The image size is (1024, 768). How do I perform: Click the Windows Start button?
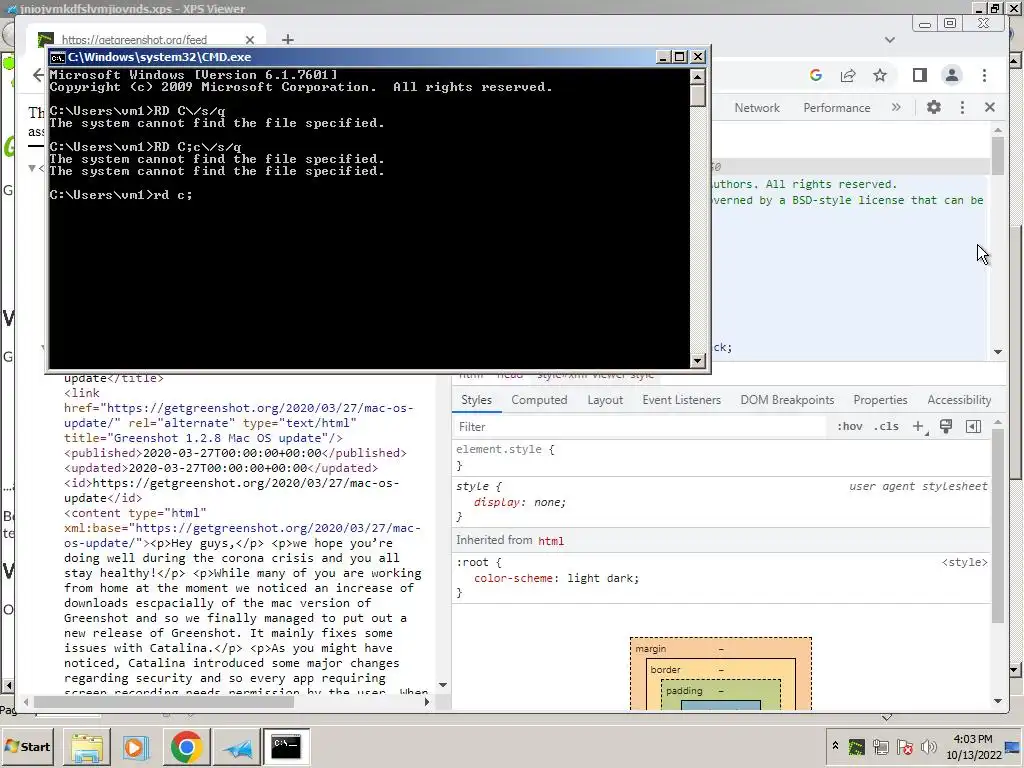click(27, 746)
